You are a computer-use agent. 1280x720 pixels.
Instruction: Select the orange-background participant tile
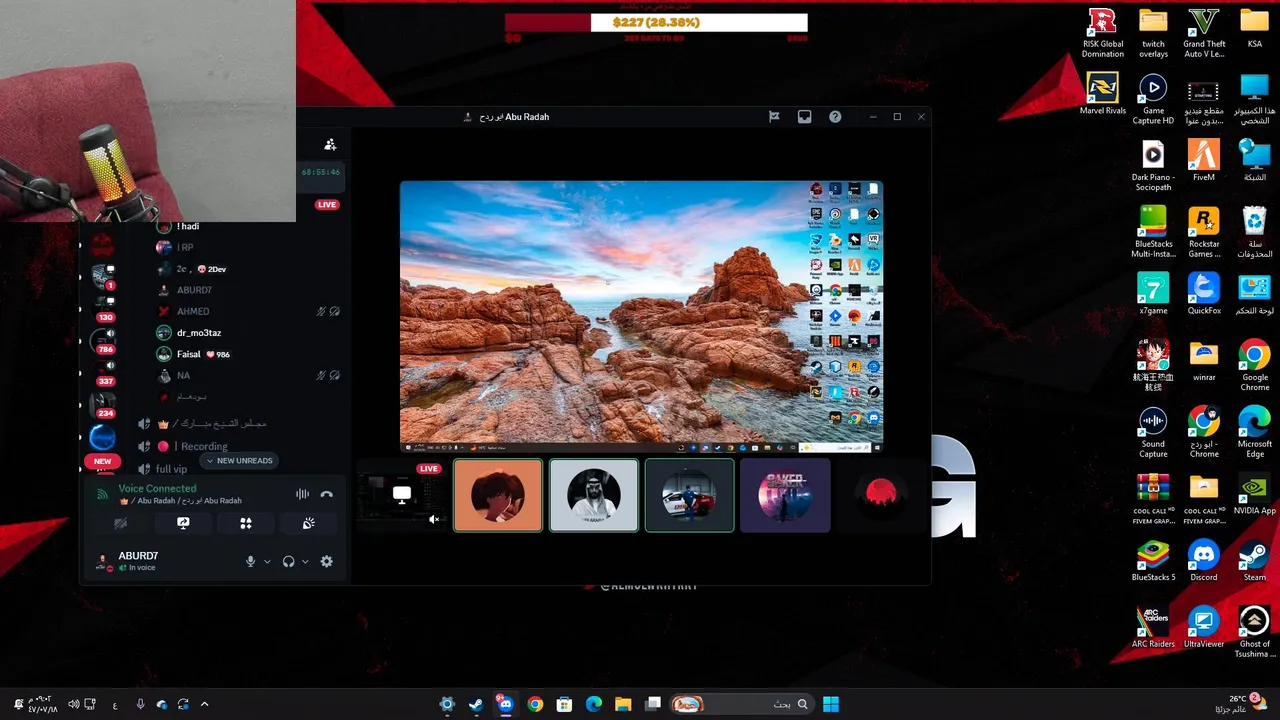point(498,495)
